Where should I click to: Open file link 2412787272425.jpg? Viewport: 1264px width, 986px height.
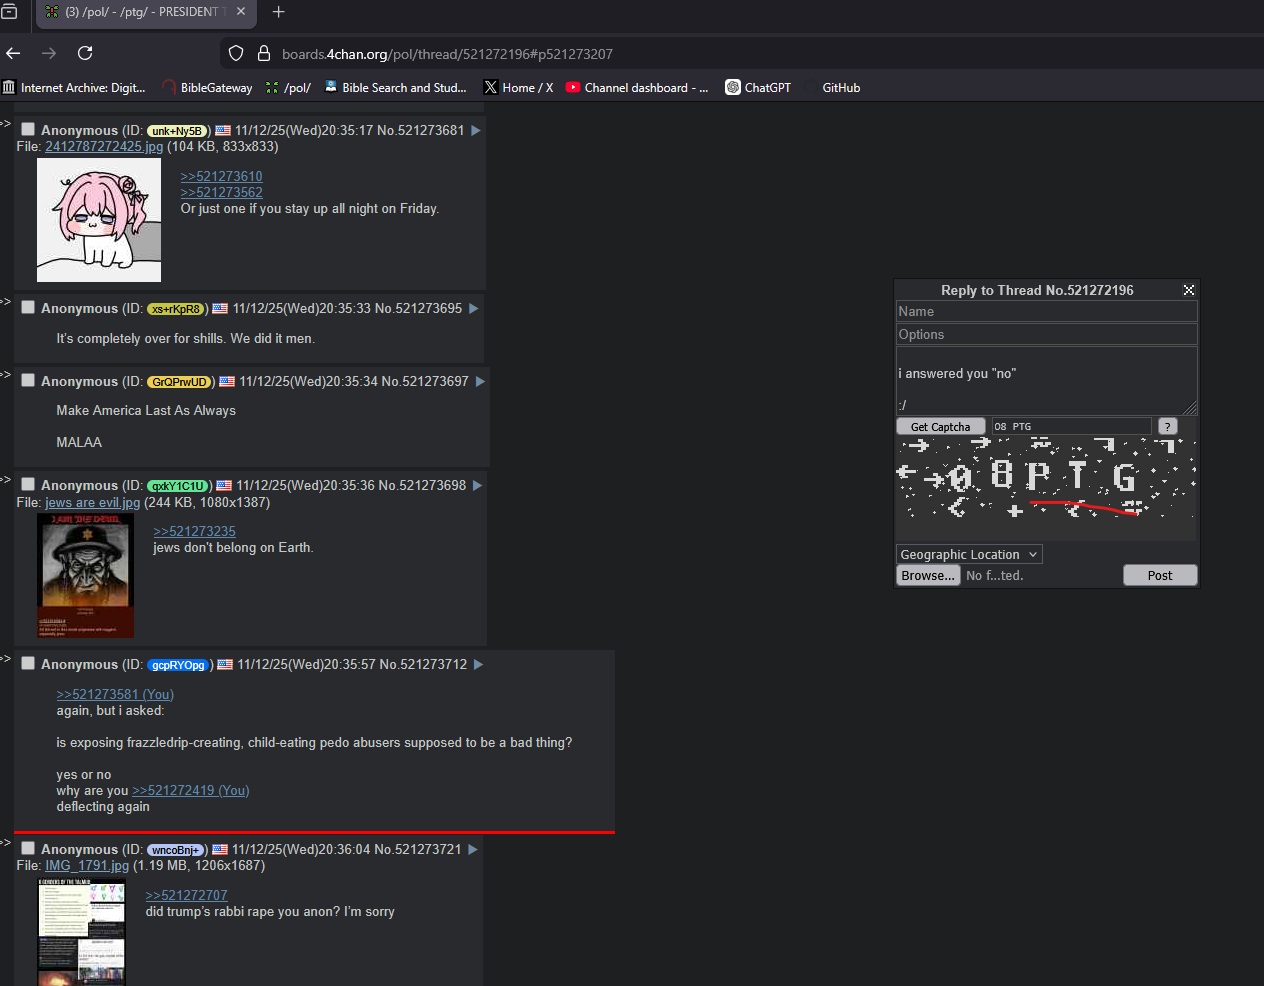[104, 146]
